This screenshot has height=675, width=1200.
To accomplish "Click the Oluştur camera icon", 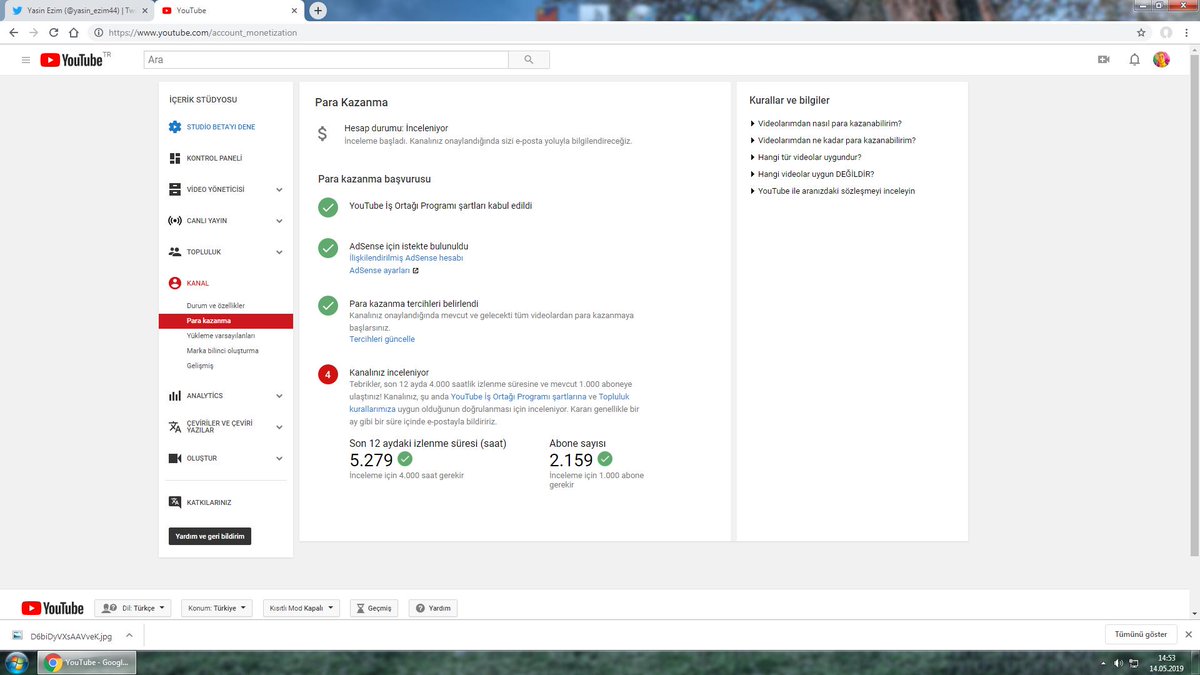I will tap(175, 458).
